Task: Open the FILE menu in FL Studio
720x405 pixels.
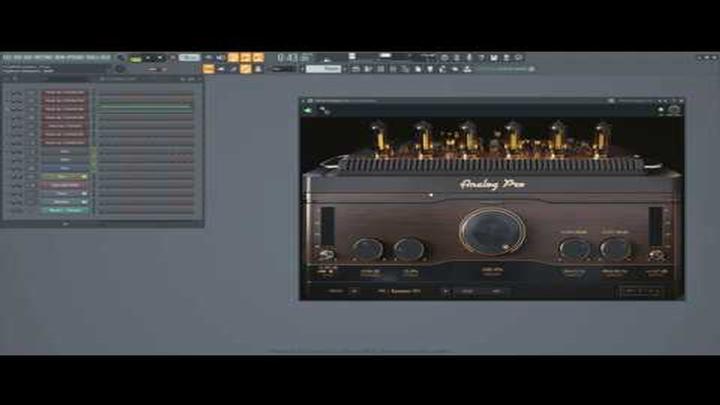Action: coord(6,58)
